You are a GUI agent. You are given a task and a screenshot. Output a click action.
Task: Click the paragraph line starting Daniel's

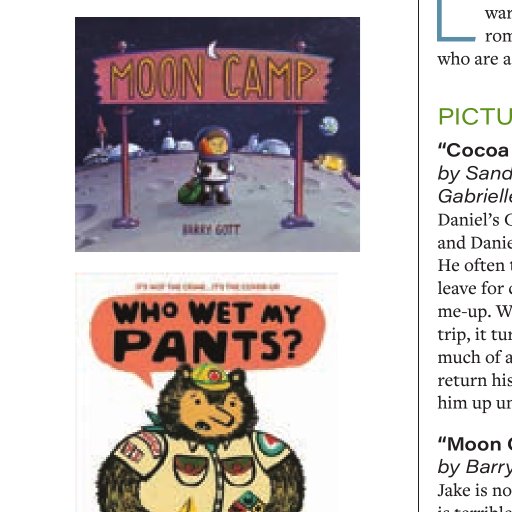pyautogui.click(x=475, y=220)
